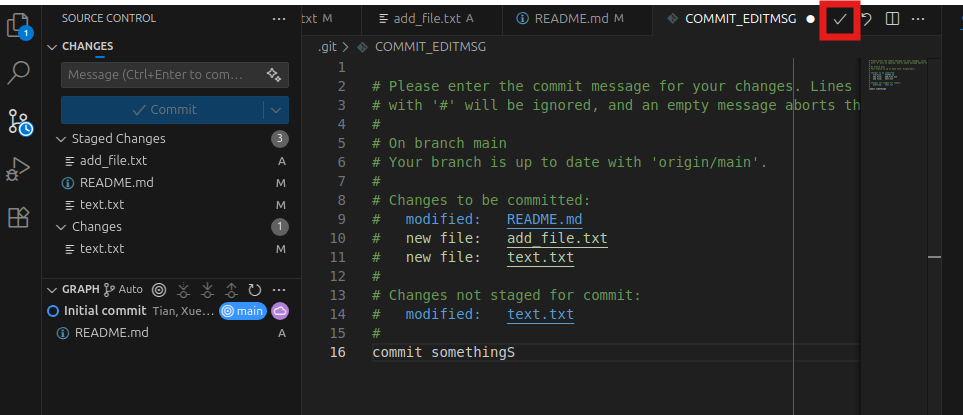Click the Staged Changes count badge 3
The image size is (963, 415).
(x=280, y=139)
